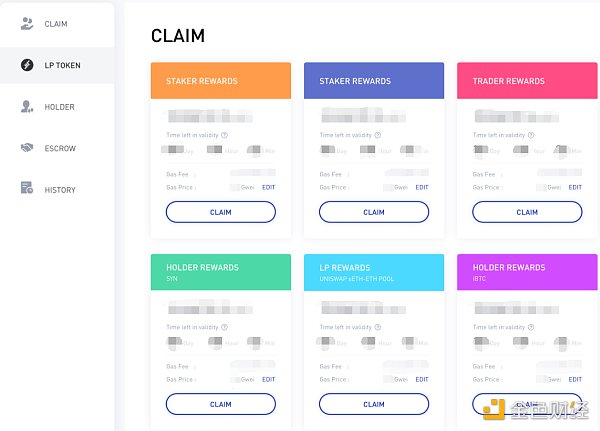The height and width of the screenshot is (431, 600).
Task: Edit gas price on iBTC Holder Rewards
Action: click(575, 380)
